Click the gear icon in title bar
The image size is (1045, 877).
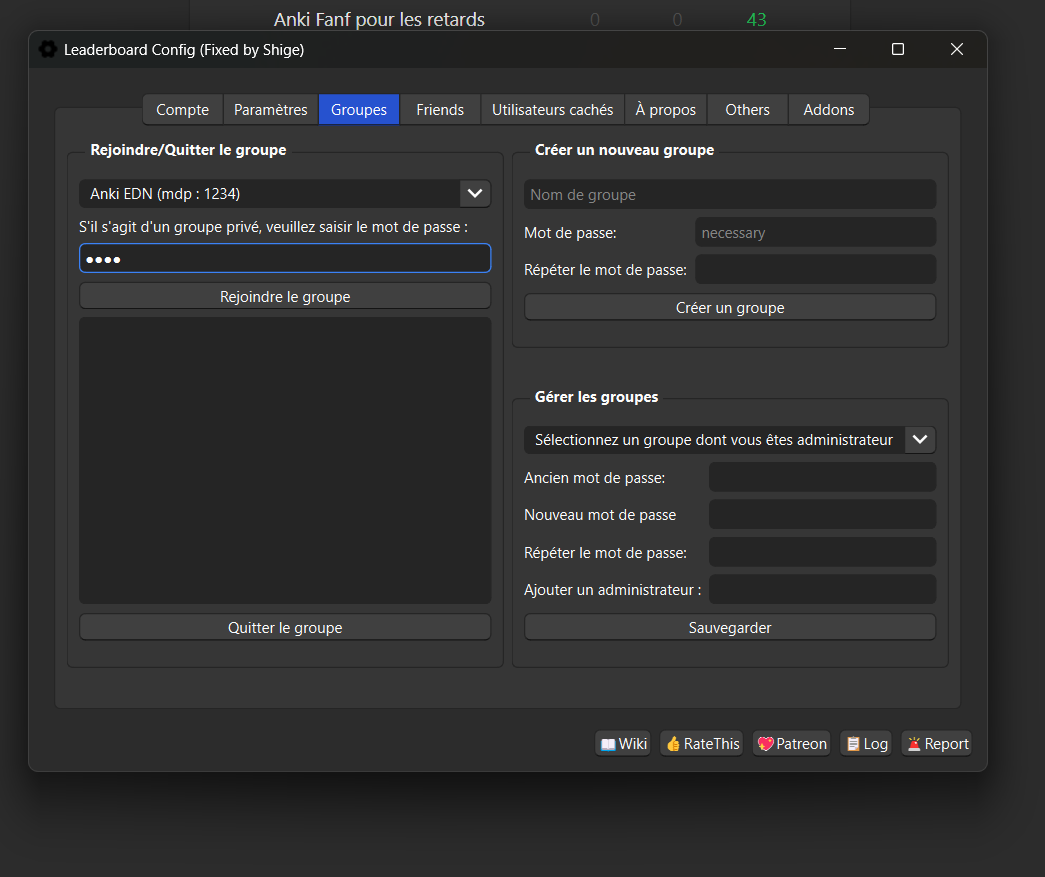tap(48, 49)
